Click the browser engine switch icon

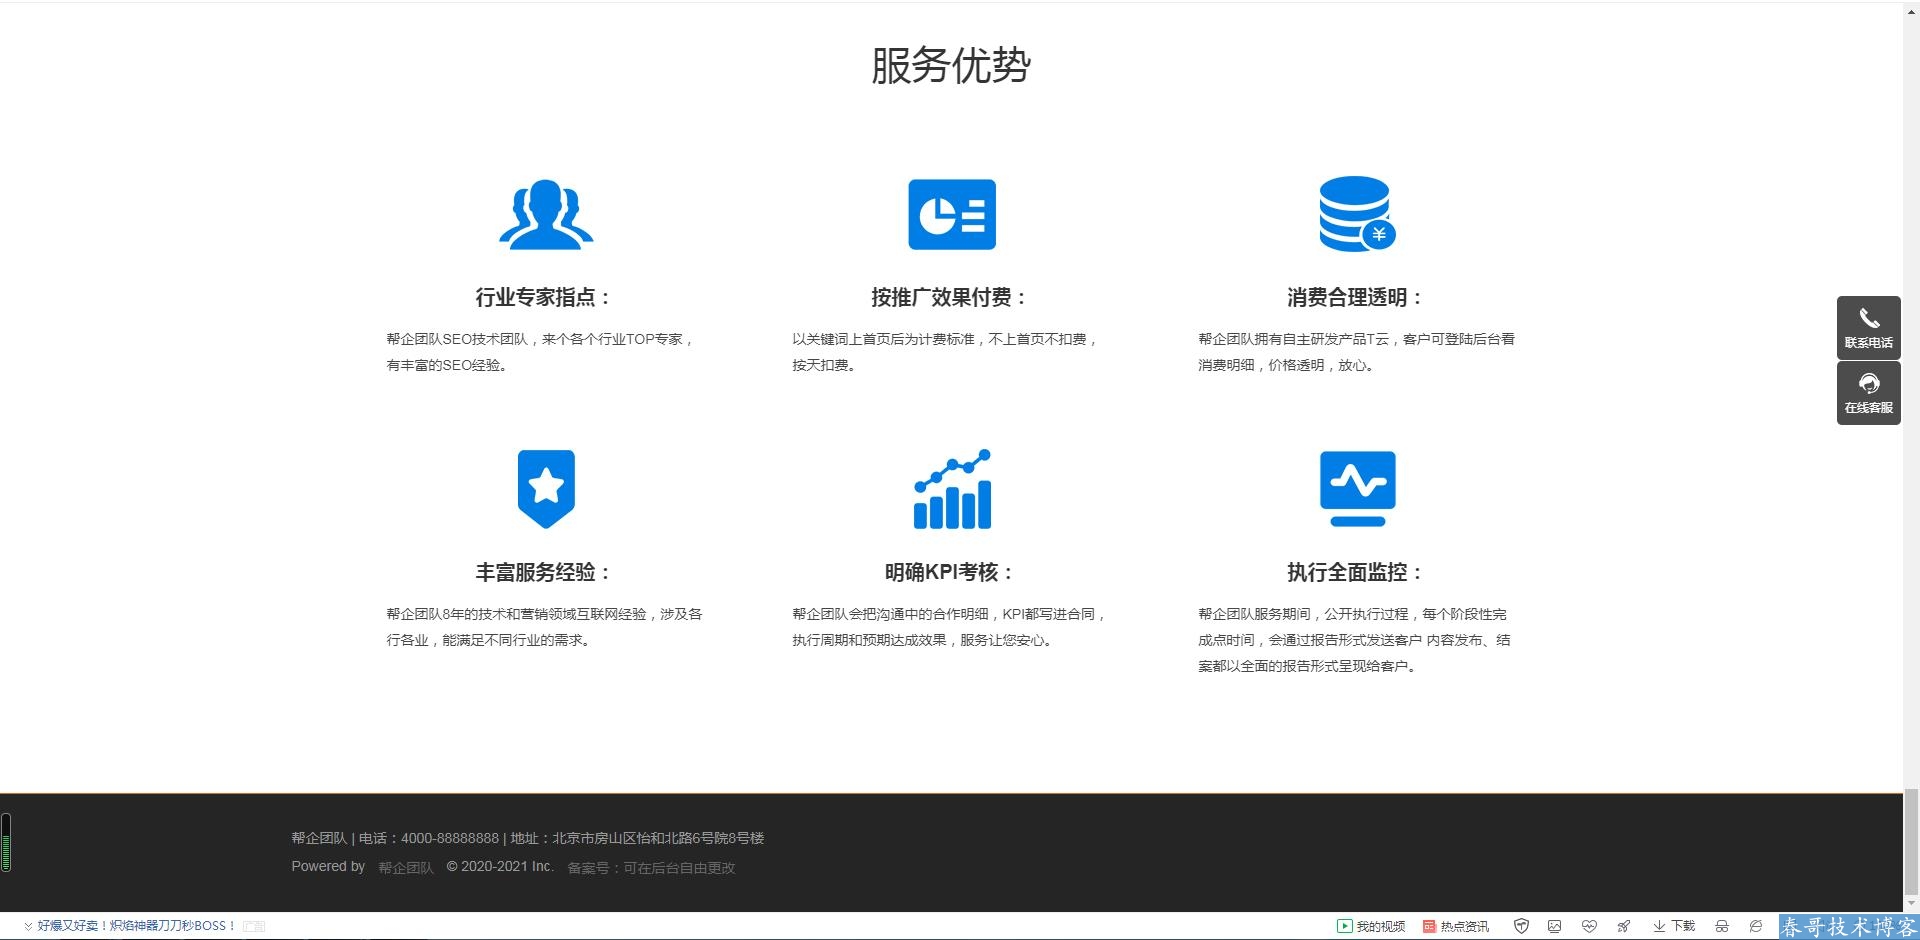coord(1756,926)
